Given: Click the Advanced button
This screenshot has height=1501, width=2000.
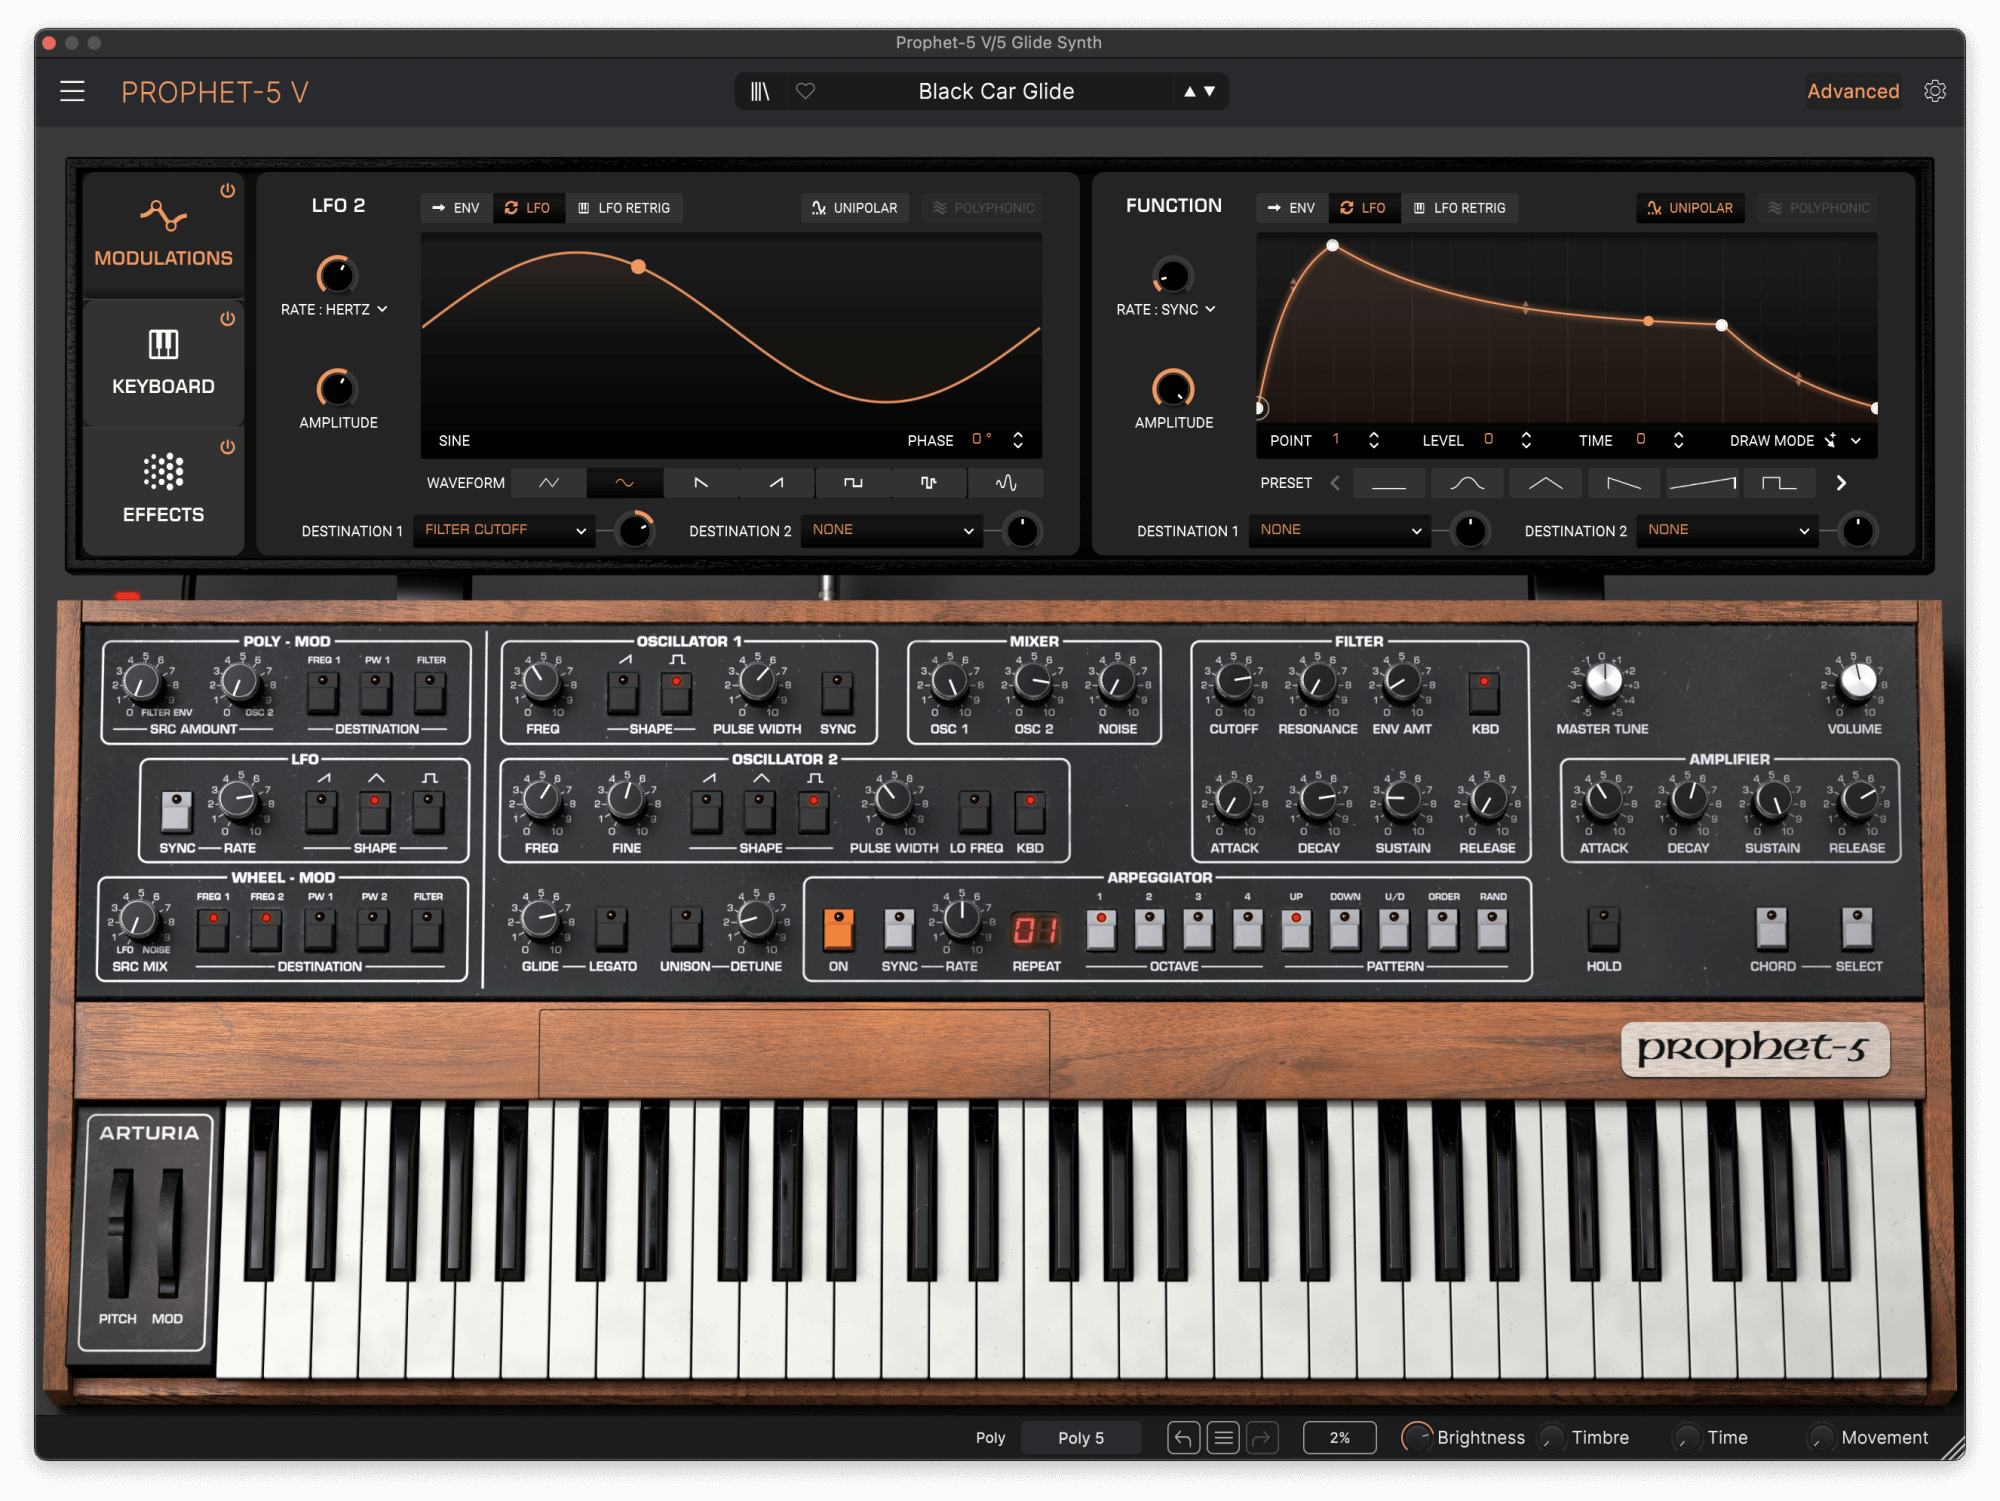Looking at the screenshot, I should point(1852,92).
